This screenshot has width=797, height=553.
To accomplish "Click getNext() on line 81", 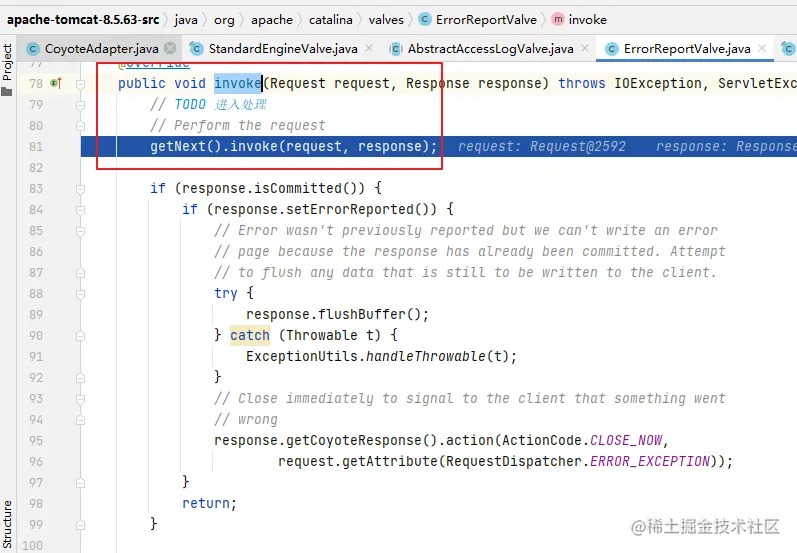I will (186, 146).
